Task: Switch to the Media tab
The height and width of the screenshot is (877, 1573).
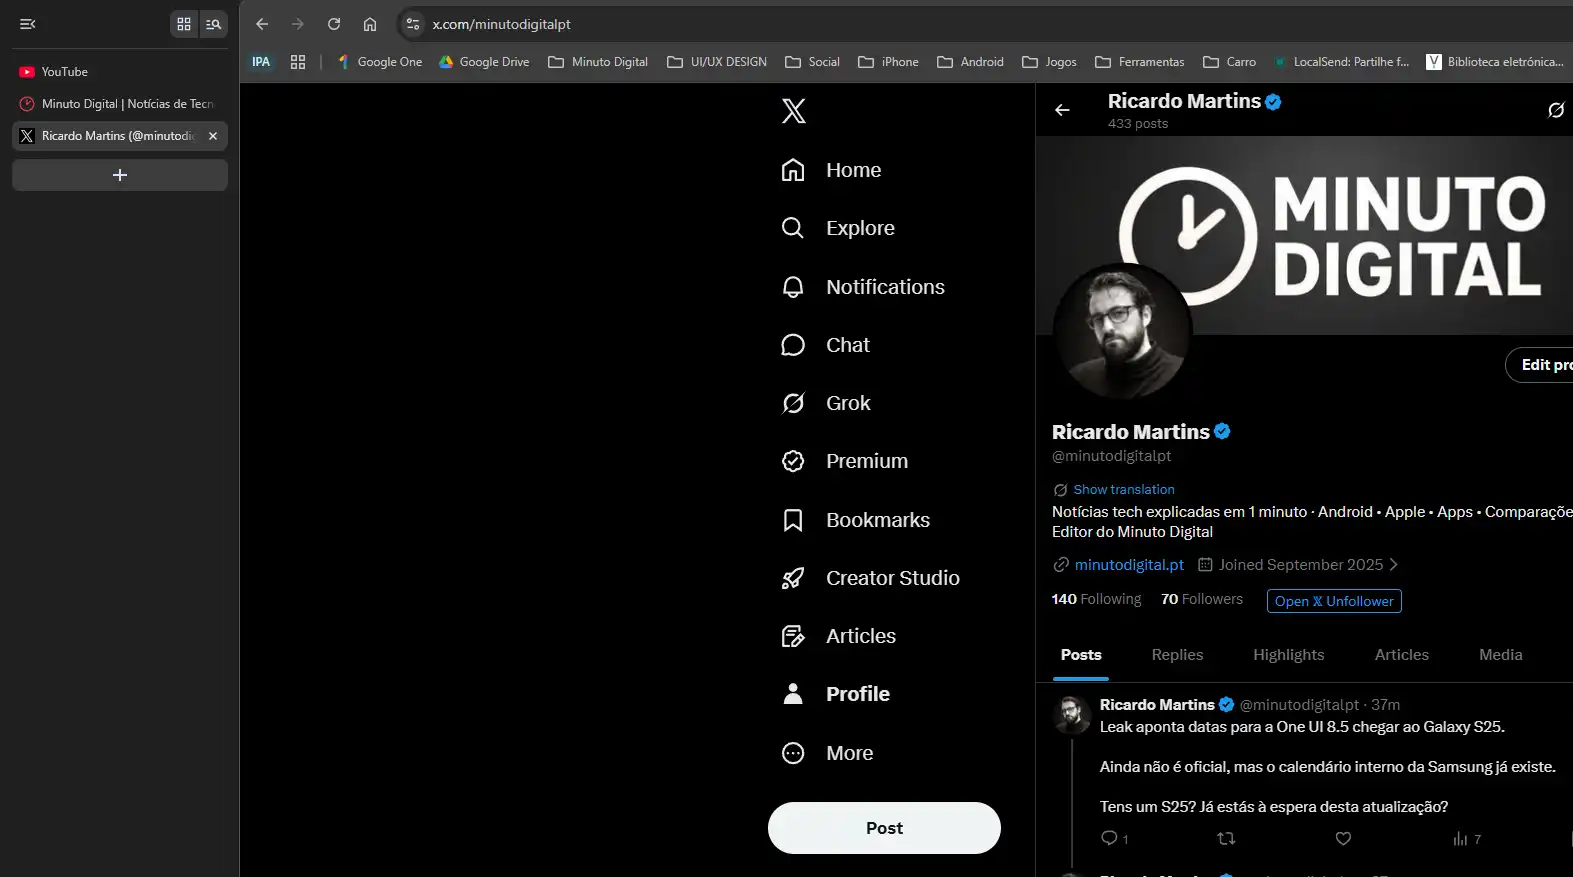Action: (x=1501, y=655)
